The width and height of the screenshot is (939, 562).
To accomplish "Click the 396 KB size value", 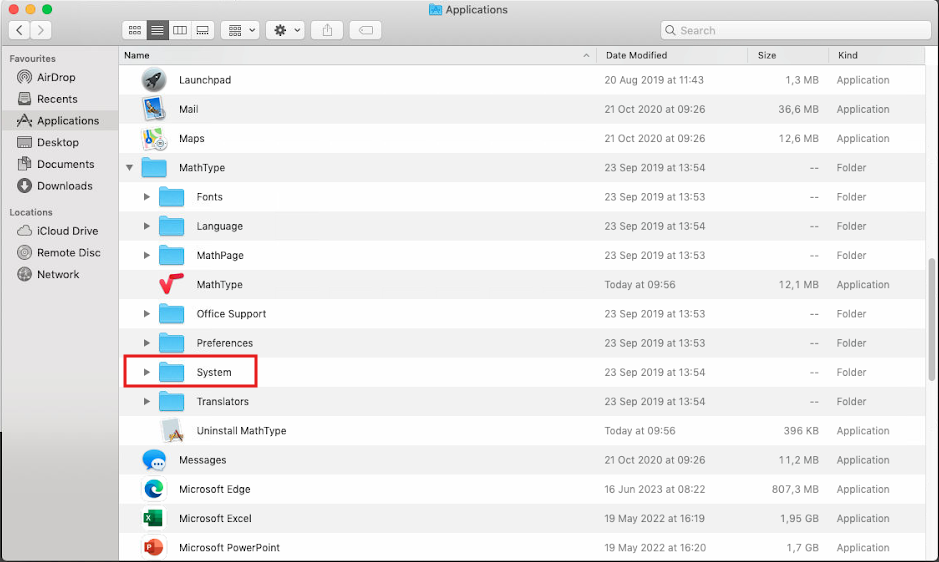I will click(801, 430).
